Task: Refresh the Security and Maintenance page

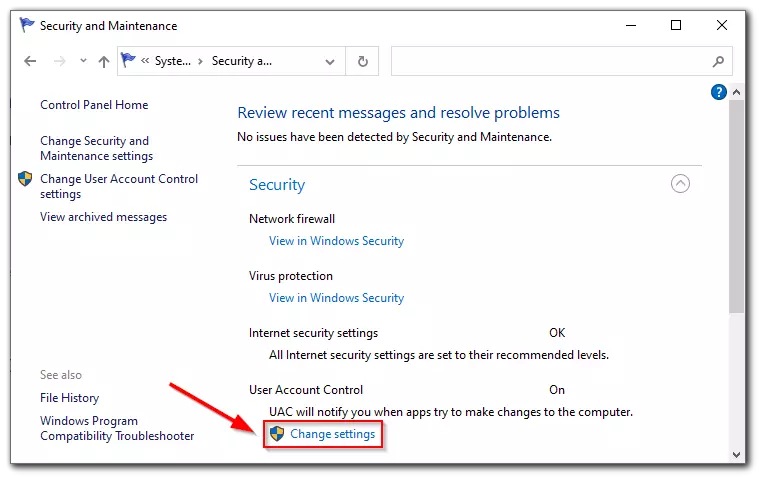Action: coord(363,61)
